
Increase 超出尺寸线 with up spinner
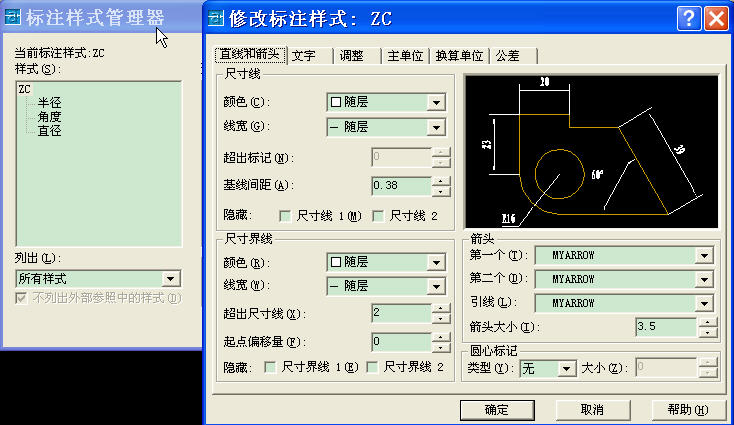[440, 308]
